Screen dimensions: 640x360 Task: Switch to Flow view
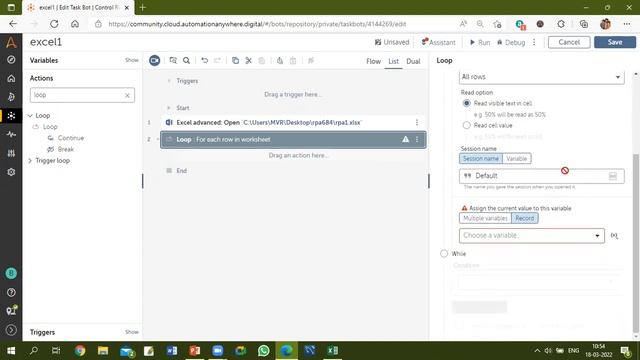(373, 61)
